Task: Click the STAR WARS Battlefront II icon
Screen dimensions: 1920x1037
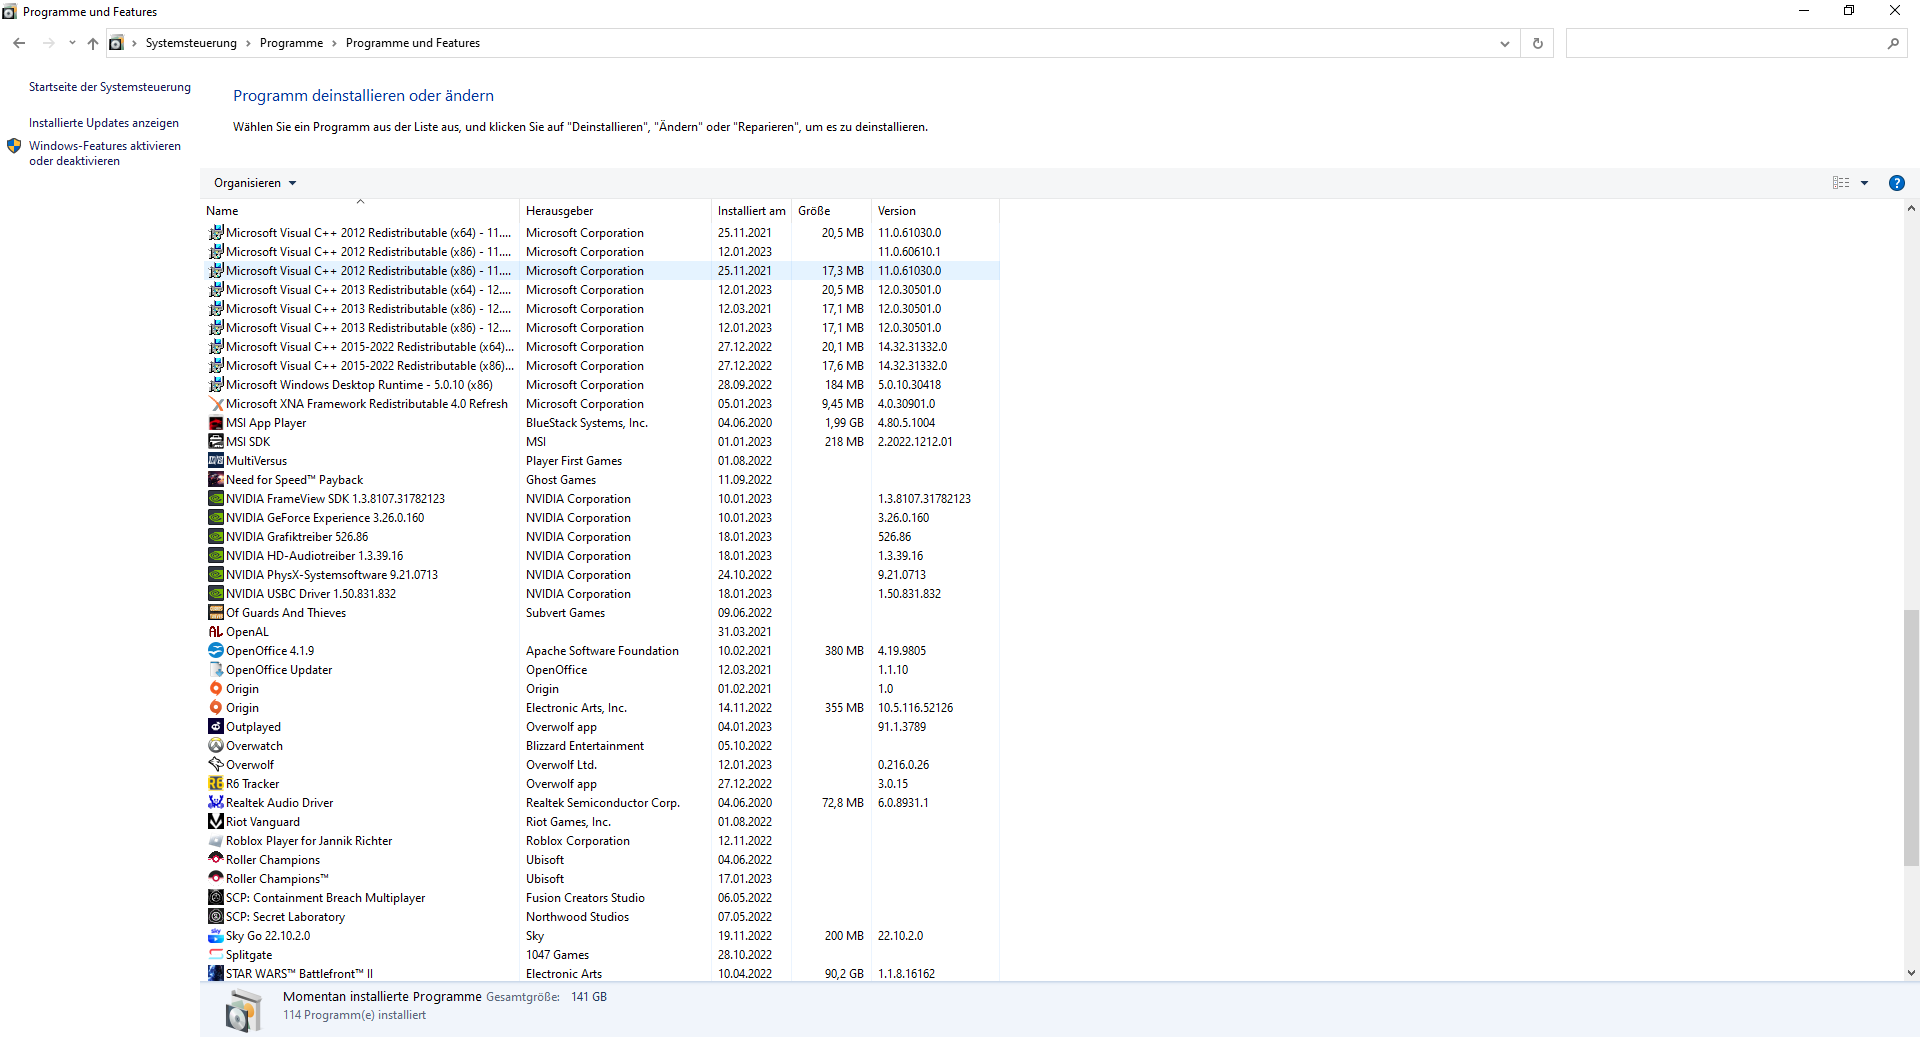Action: click(x=215, y=974)
